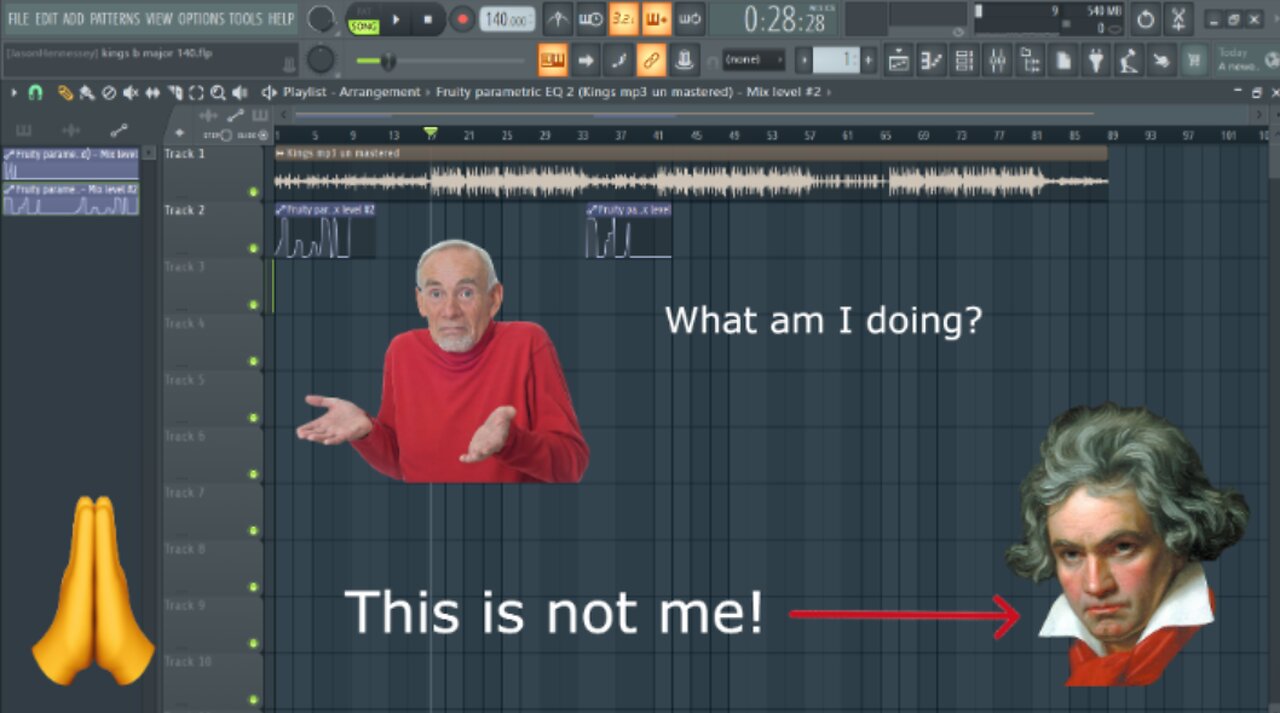Toggle loop recording button
The height and width of the screenshot is (713, 1280).
689,19
